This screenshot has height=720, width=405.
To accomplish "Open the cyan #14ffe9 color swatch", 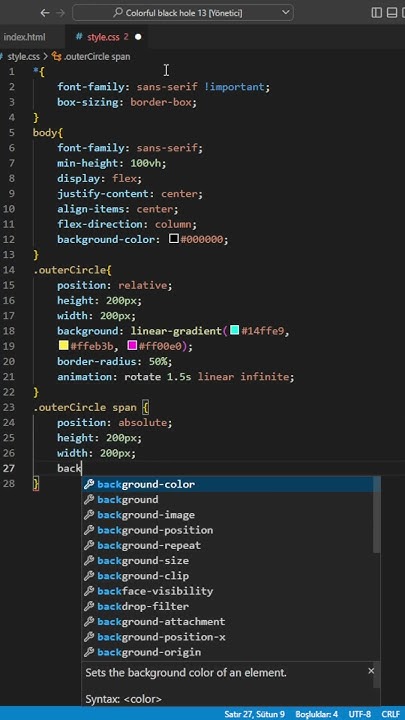I will (x=234, y=330).
